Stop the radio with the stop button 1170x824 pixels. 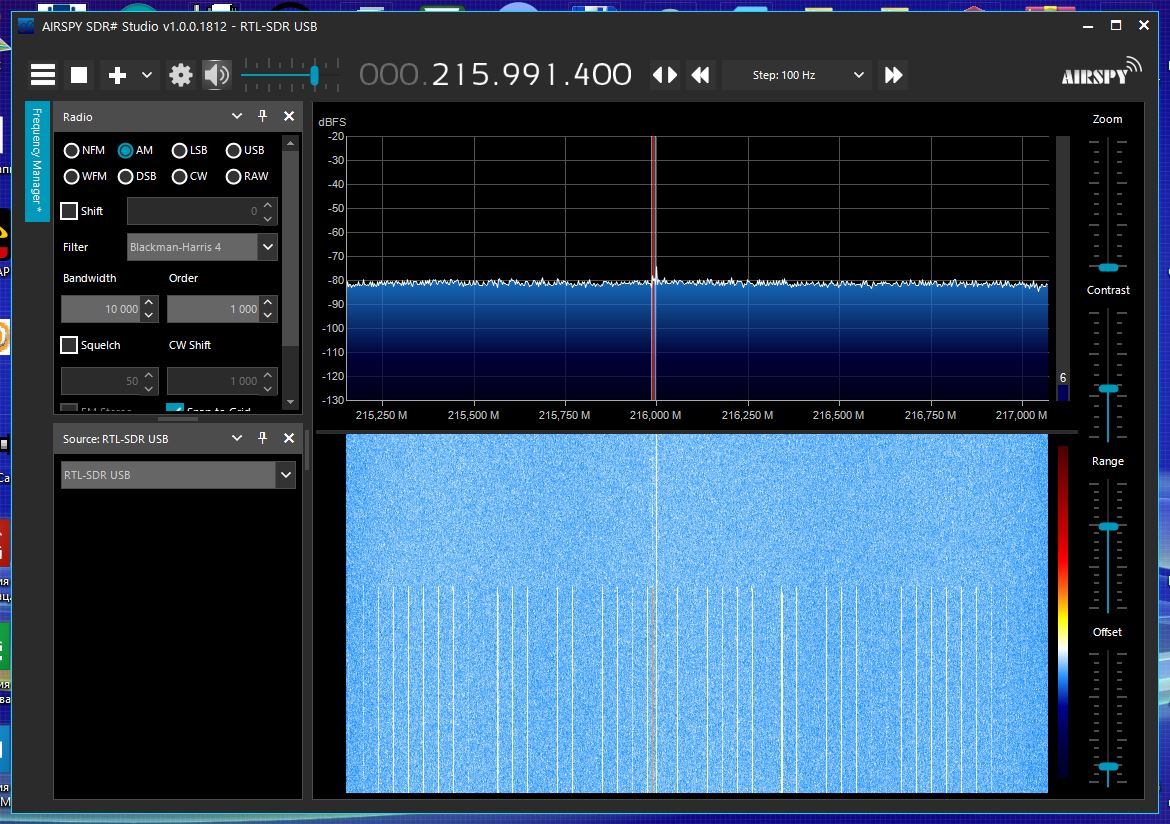(x=79, y=75)
